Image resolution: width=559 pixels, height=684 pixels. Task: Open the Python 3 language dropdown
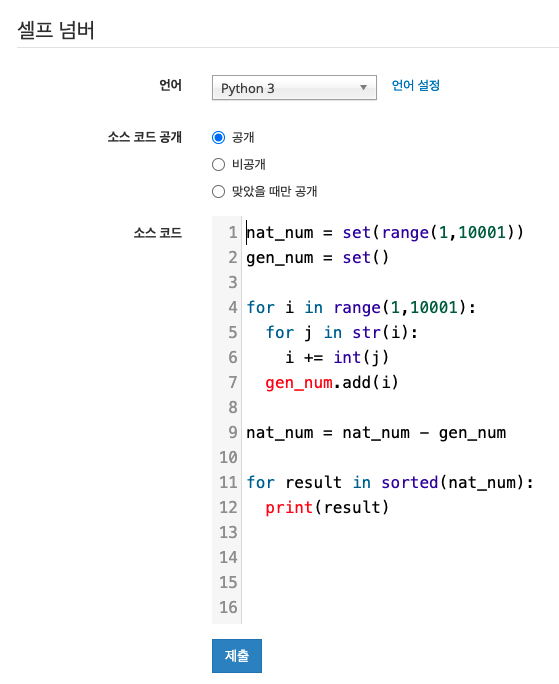tap(294, 88)
